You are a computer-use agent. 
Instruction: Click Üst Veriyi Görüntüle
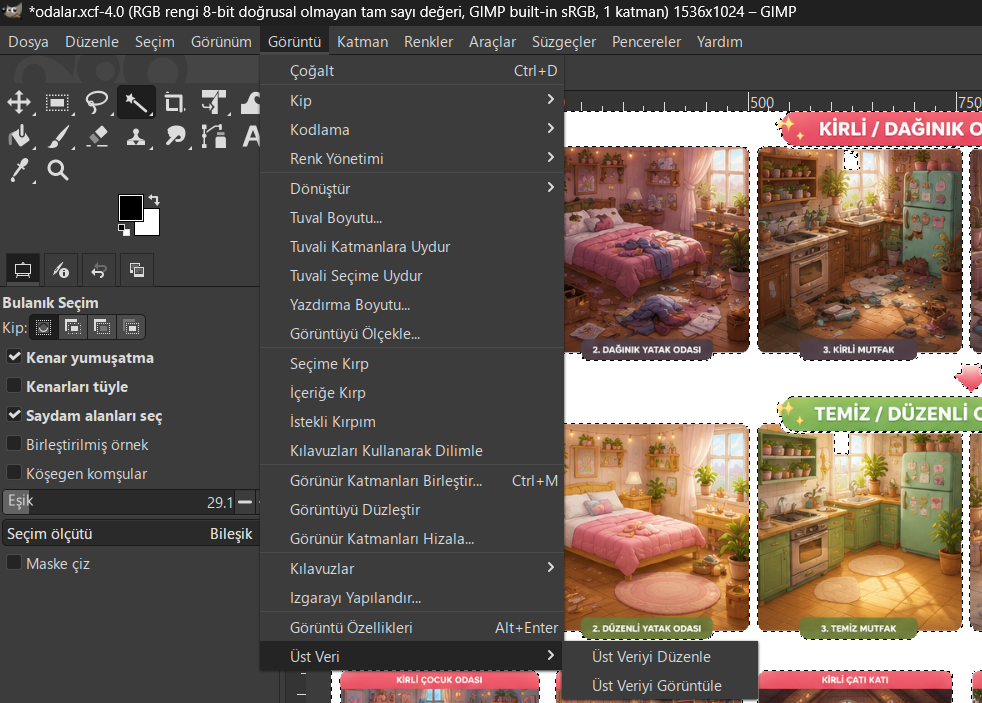point(660,685)
